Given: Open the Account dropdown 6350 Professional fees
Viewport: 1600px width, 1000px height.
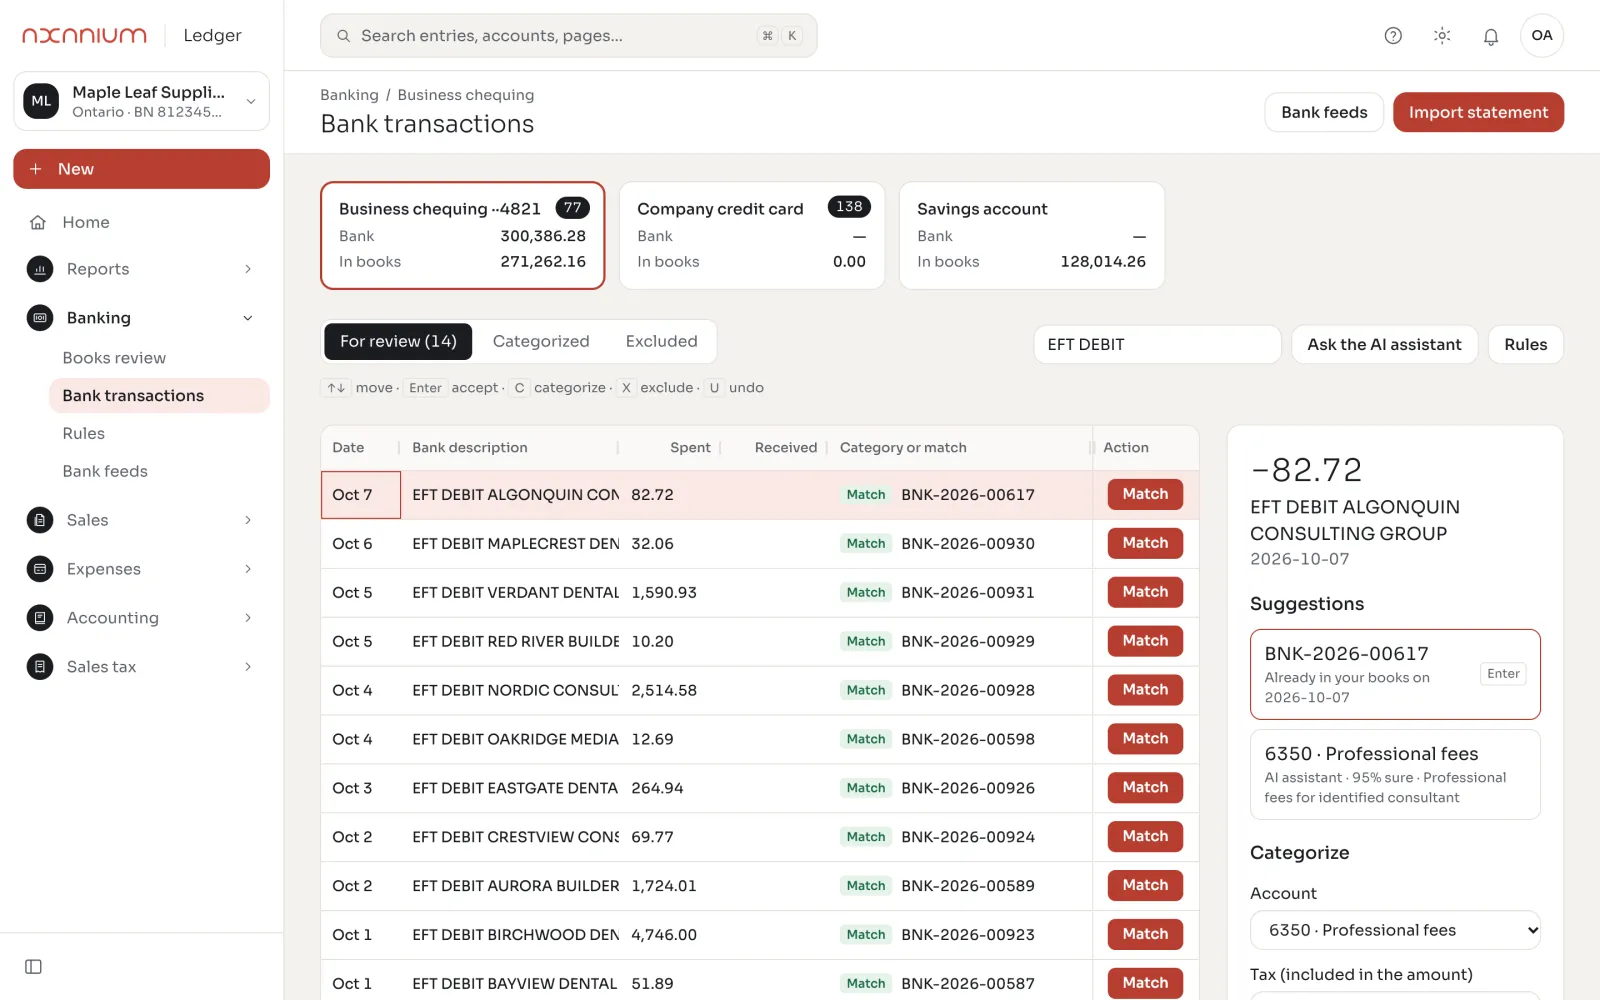Looking at the screenshot, I should [1395, 930].
